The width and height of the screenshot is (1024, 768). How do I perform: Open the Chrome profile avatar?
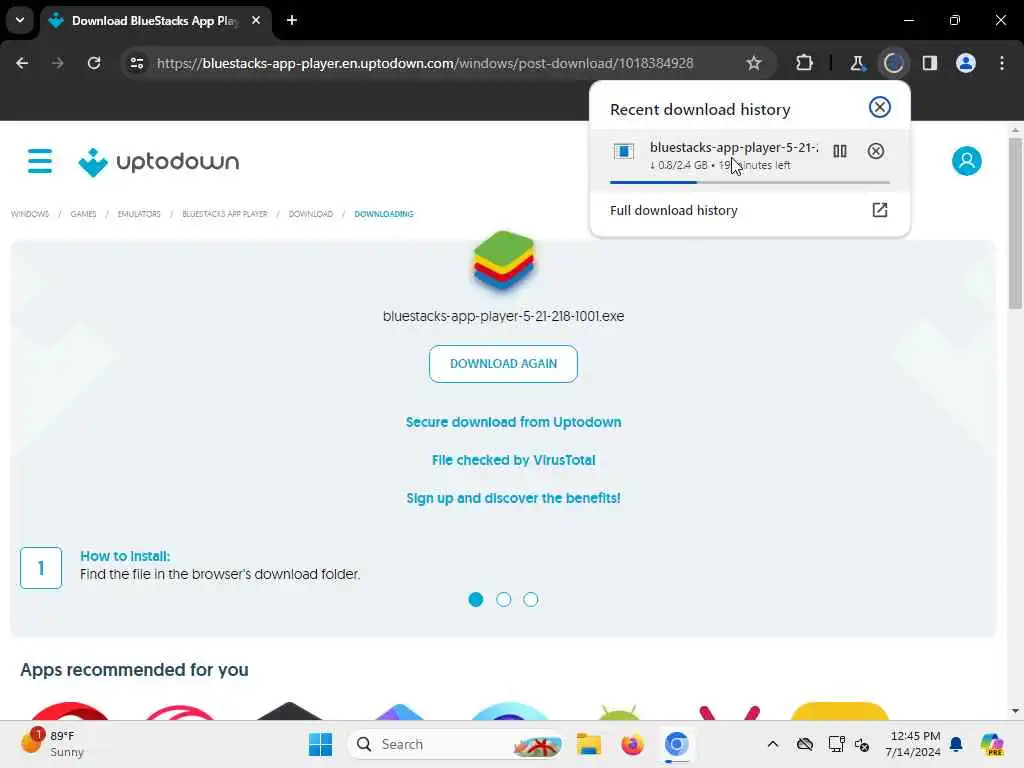pos(966,63)
